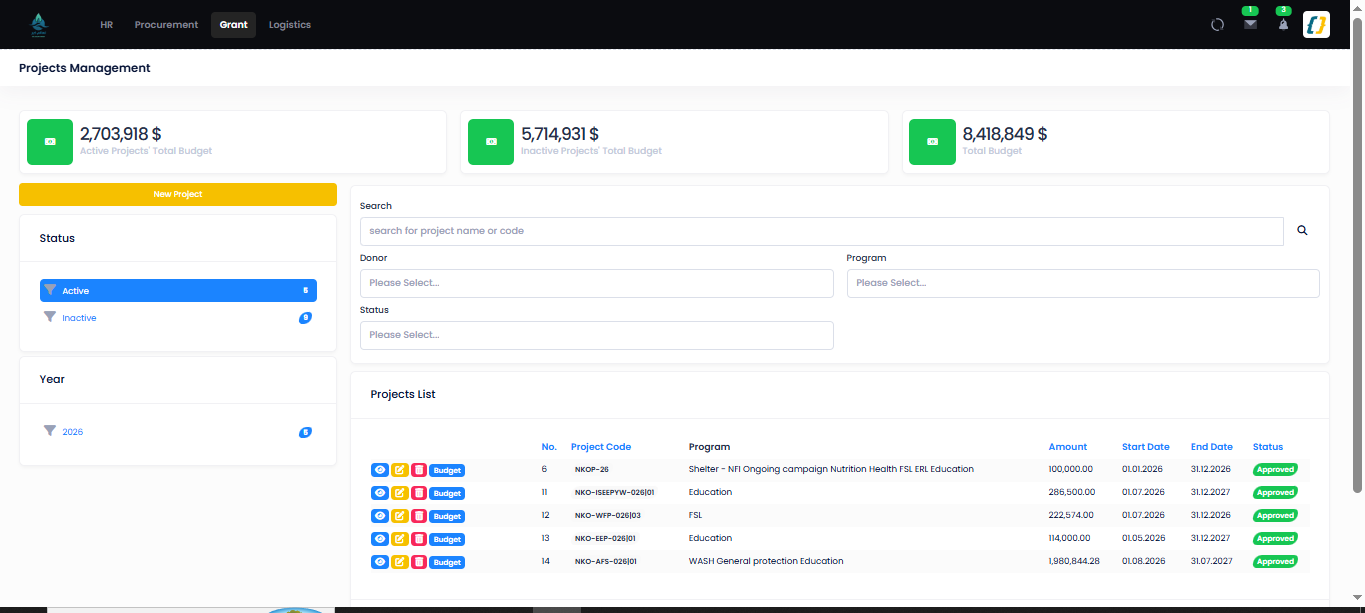Open the Grant menu

pyautogui.click(x=233, y=25)
